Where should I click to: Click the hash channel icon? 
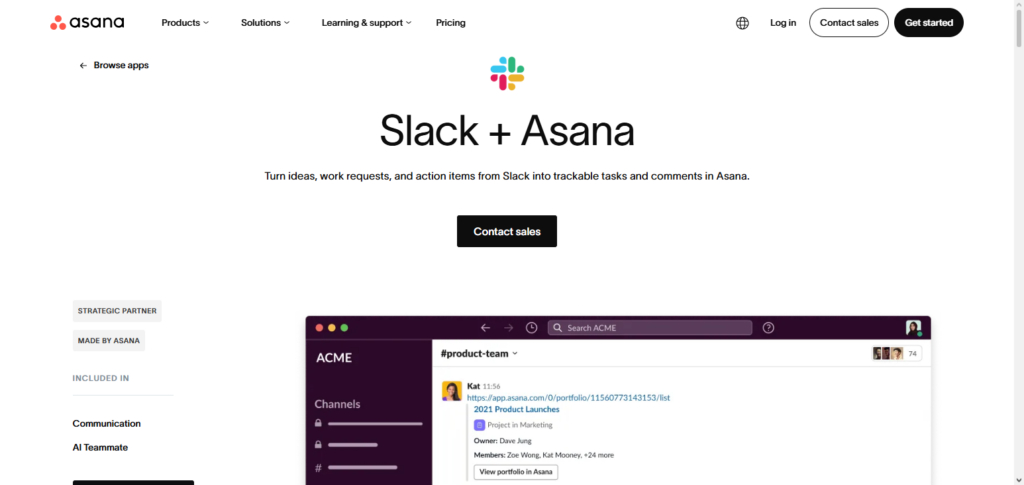(319, 467)
